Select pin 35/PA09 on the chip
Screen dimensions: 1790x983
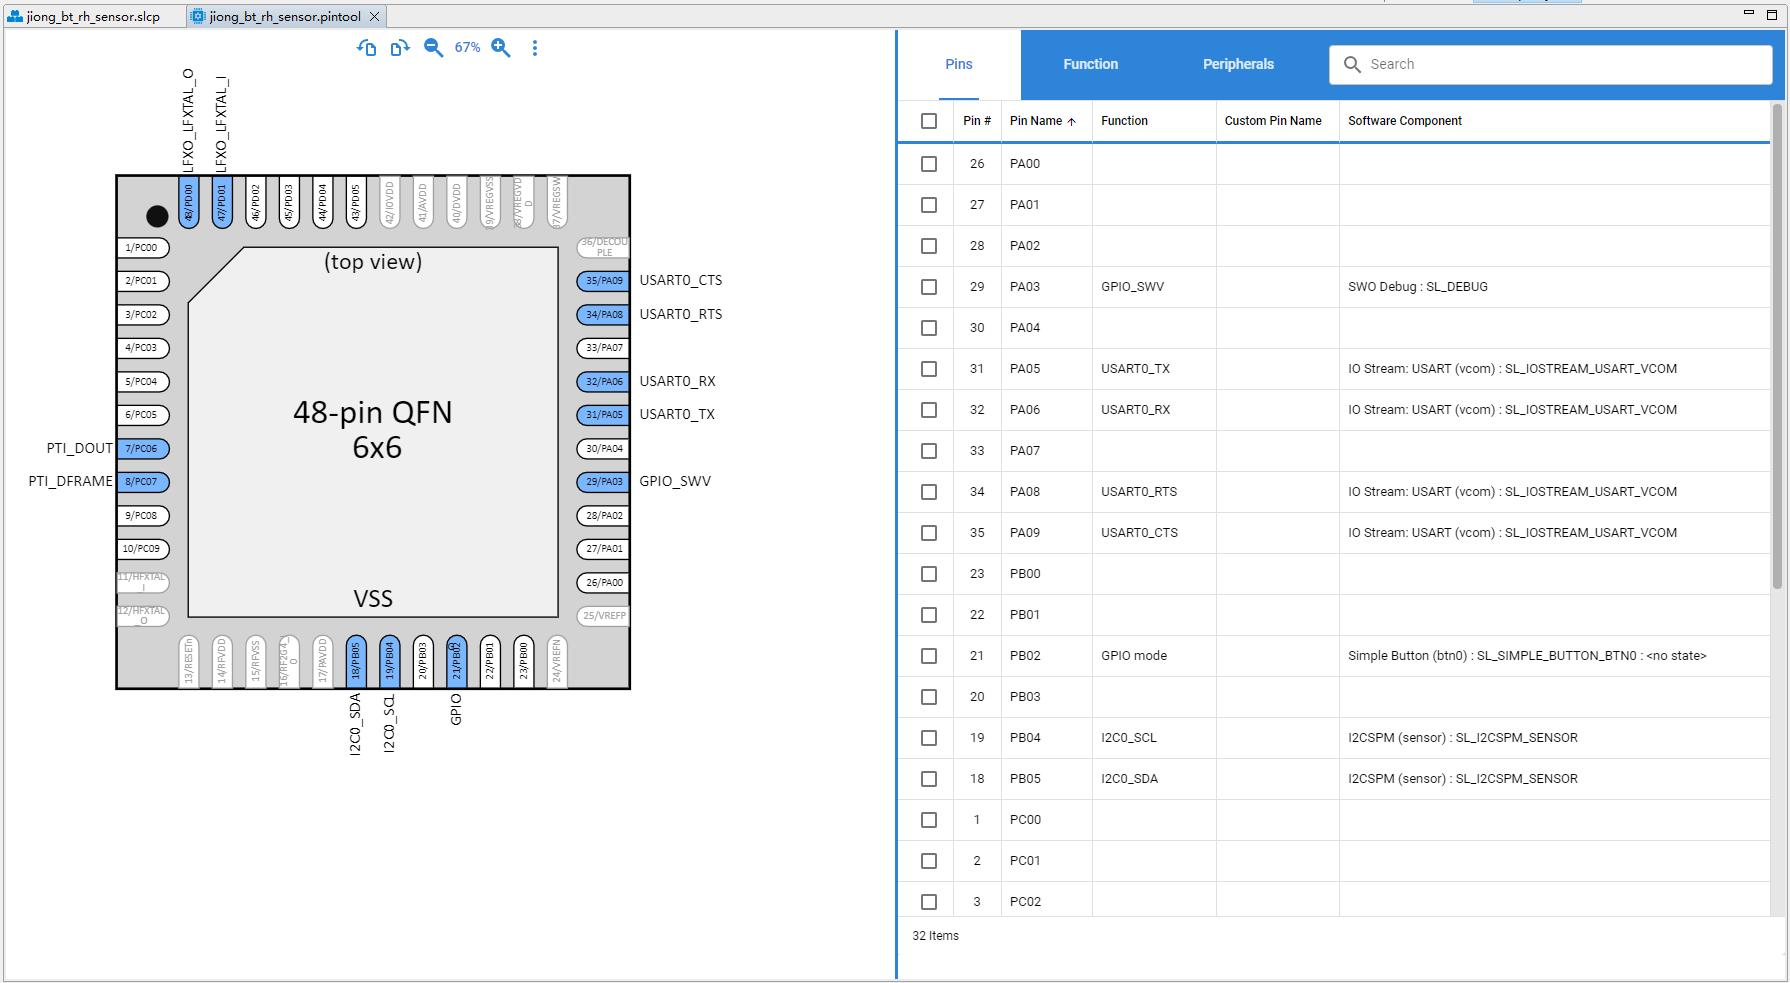coord(603,281)
